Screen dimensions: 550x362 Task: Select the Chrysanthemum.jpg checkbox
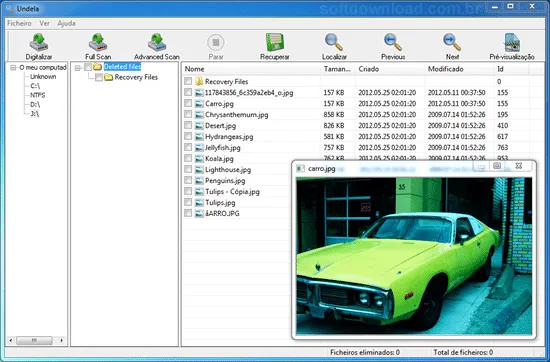[x=188, y=114]
